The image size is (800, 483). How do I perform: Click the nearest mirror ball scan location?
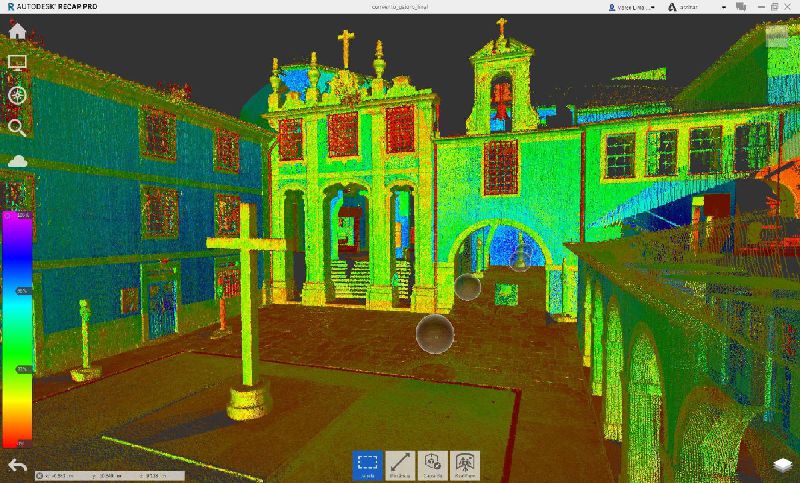point(435,332)
